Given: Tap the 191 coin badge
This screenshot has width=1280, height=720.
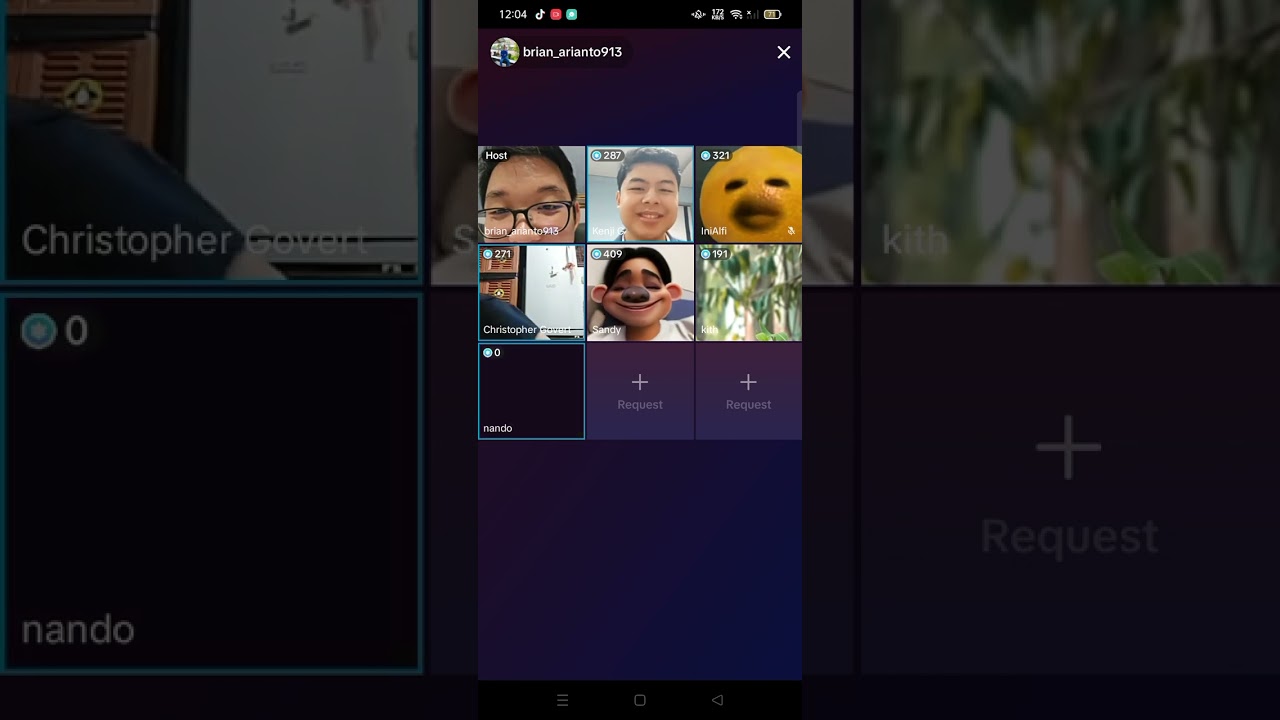Looking at the screenshot, I should 715,254.
